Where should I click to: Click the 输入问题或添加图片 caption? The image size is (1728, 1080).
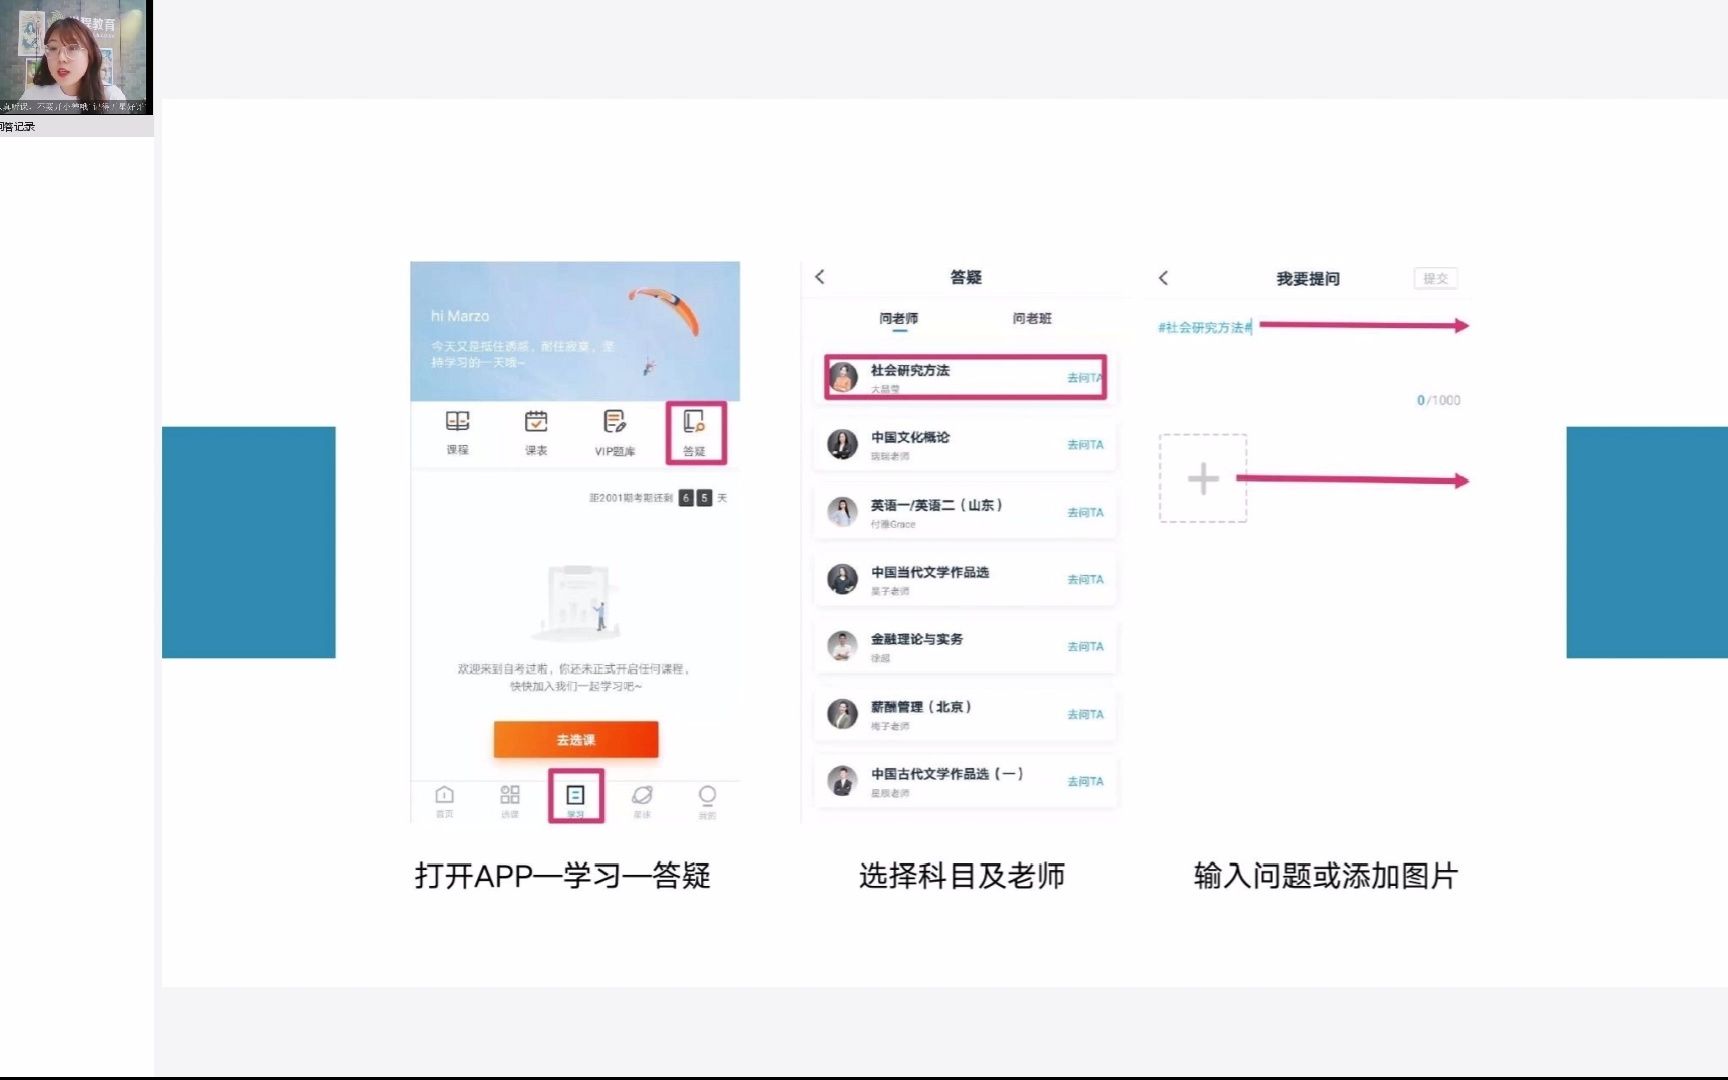coord(1326,876)
